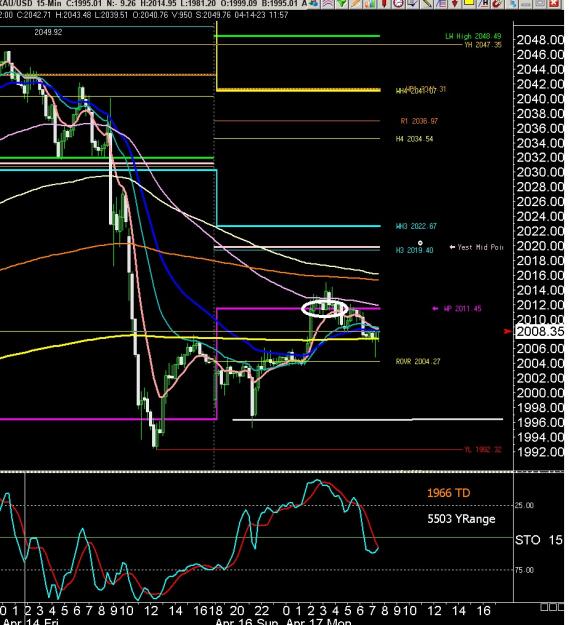569x625 pixels.
Task: Click the pink wave ribbon indicator icon
Action: 328,4
